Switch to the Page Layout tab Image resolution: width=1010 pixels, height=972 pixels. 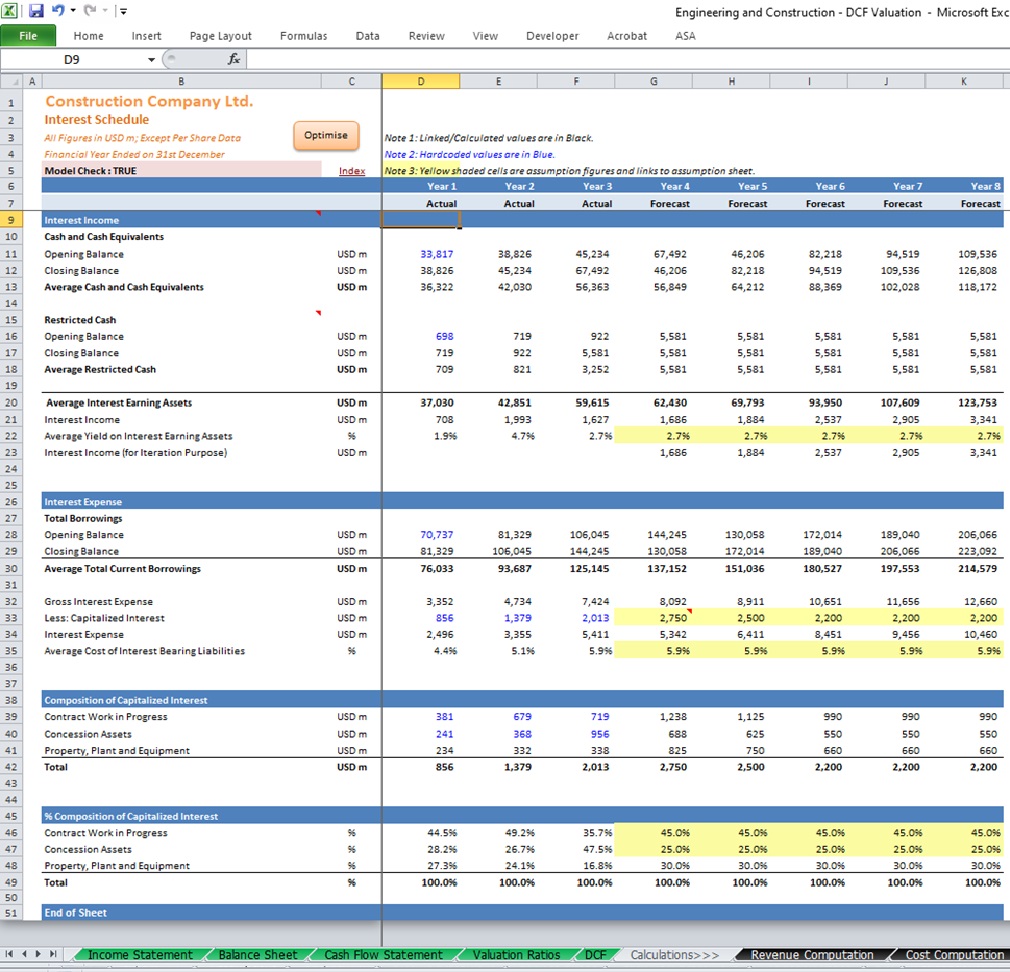220,36
